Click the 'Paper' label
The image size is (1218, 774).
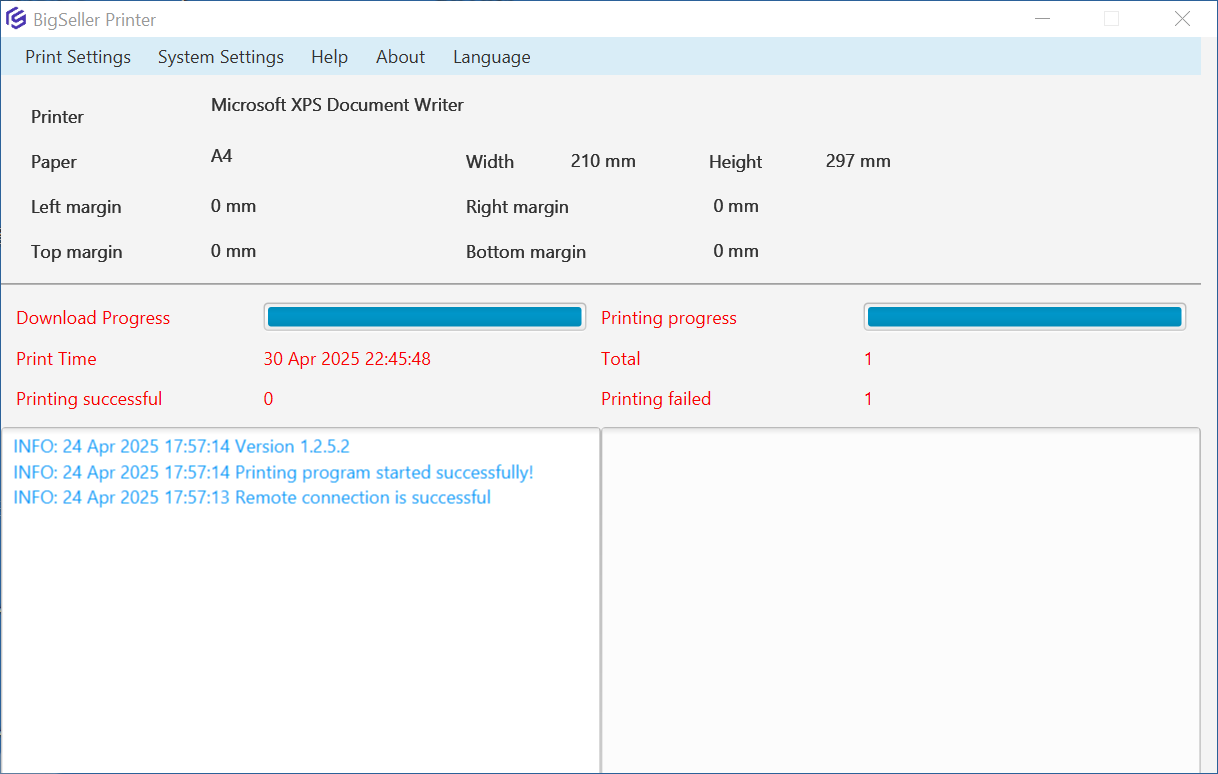pyautogui.click(x=54, y=162)
